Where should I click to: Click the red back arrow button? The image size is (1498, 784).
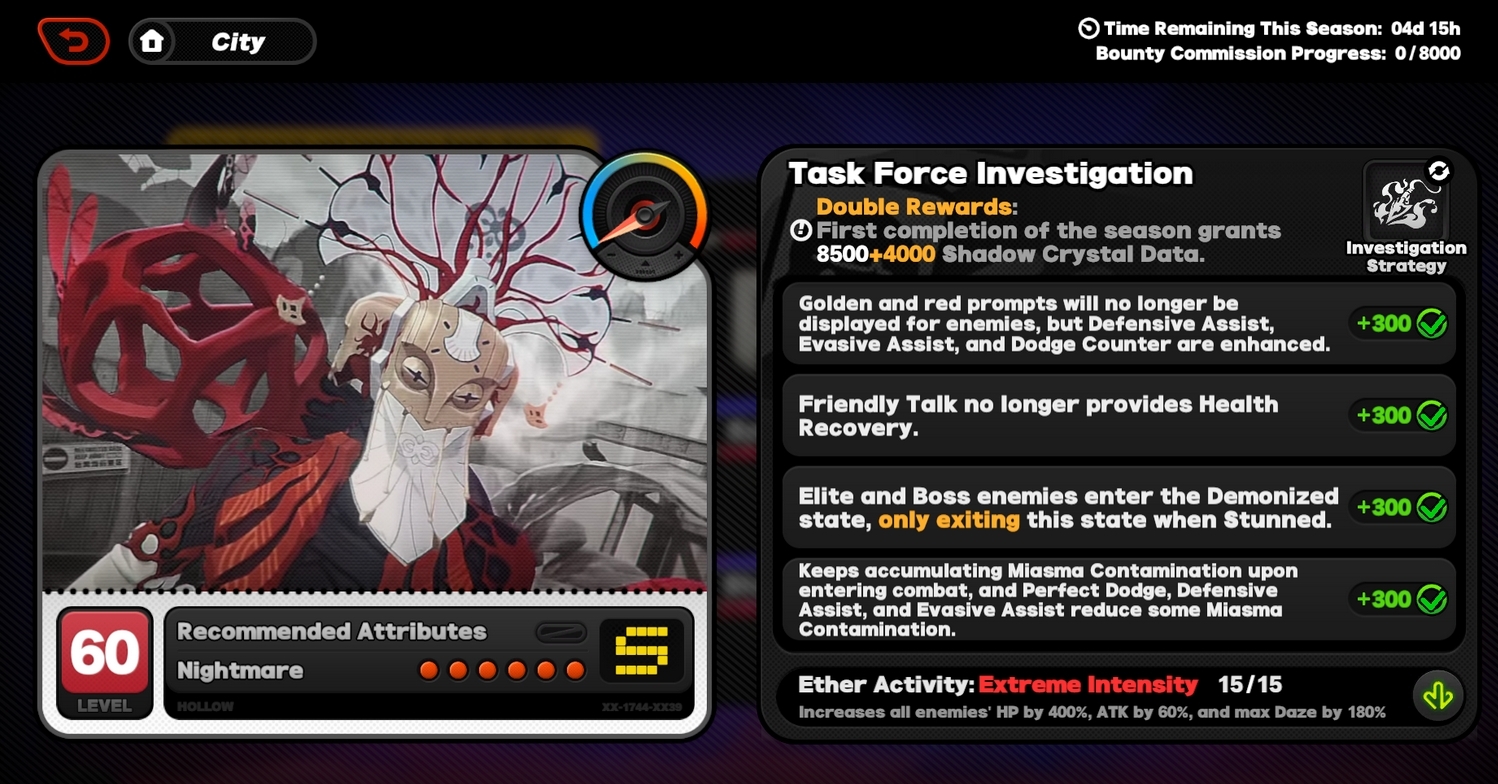tap(73, 42)
